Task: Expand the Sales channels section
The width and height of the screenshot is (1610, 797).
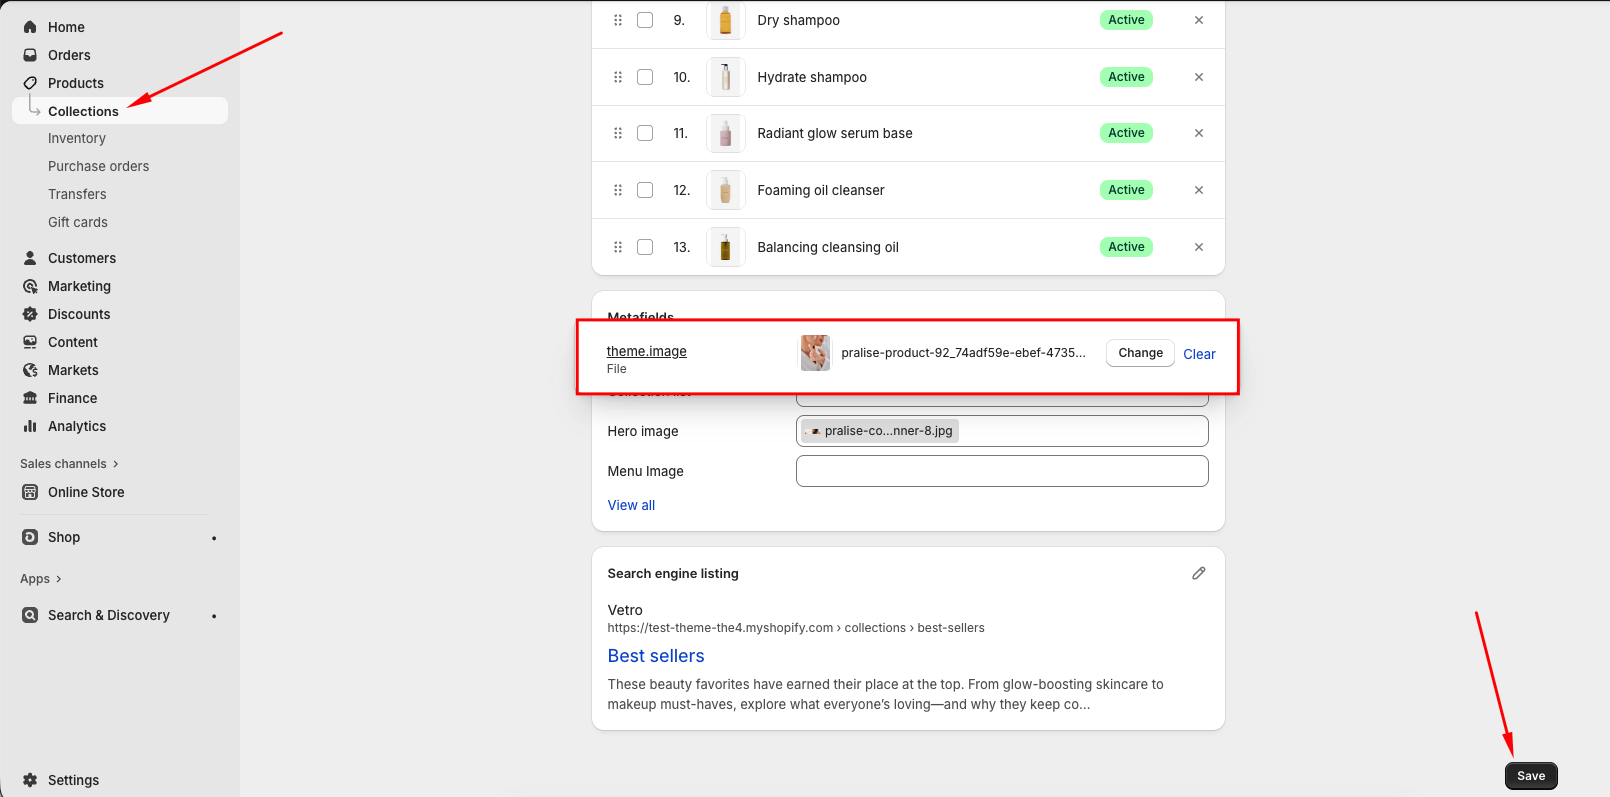Action: pos(116,464)
